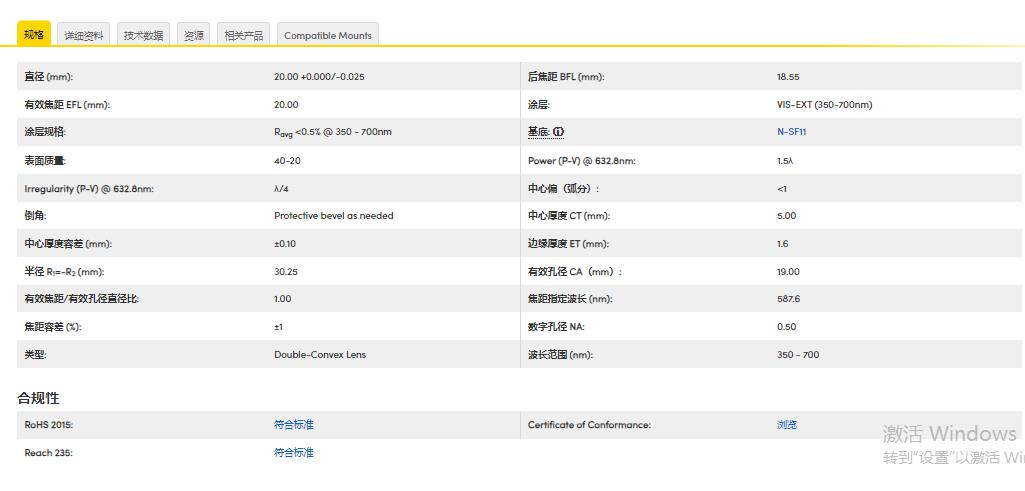
Task: Click the diameter value 20.00 +0.000/-0.025
Action: [319, 77]
